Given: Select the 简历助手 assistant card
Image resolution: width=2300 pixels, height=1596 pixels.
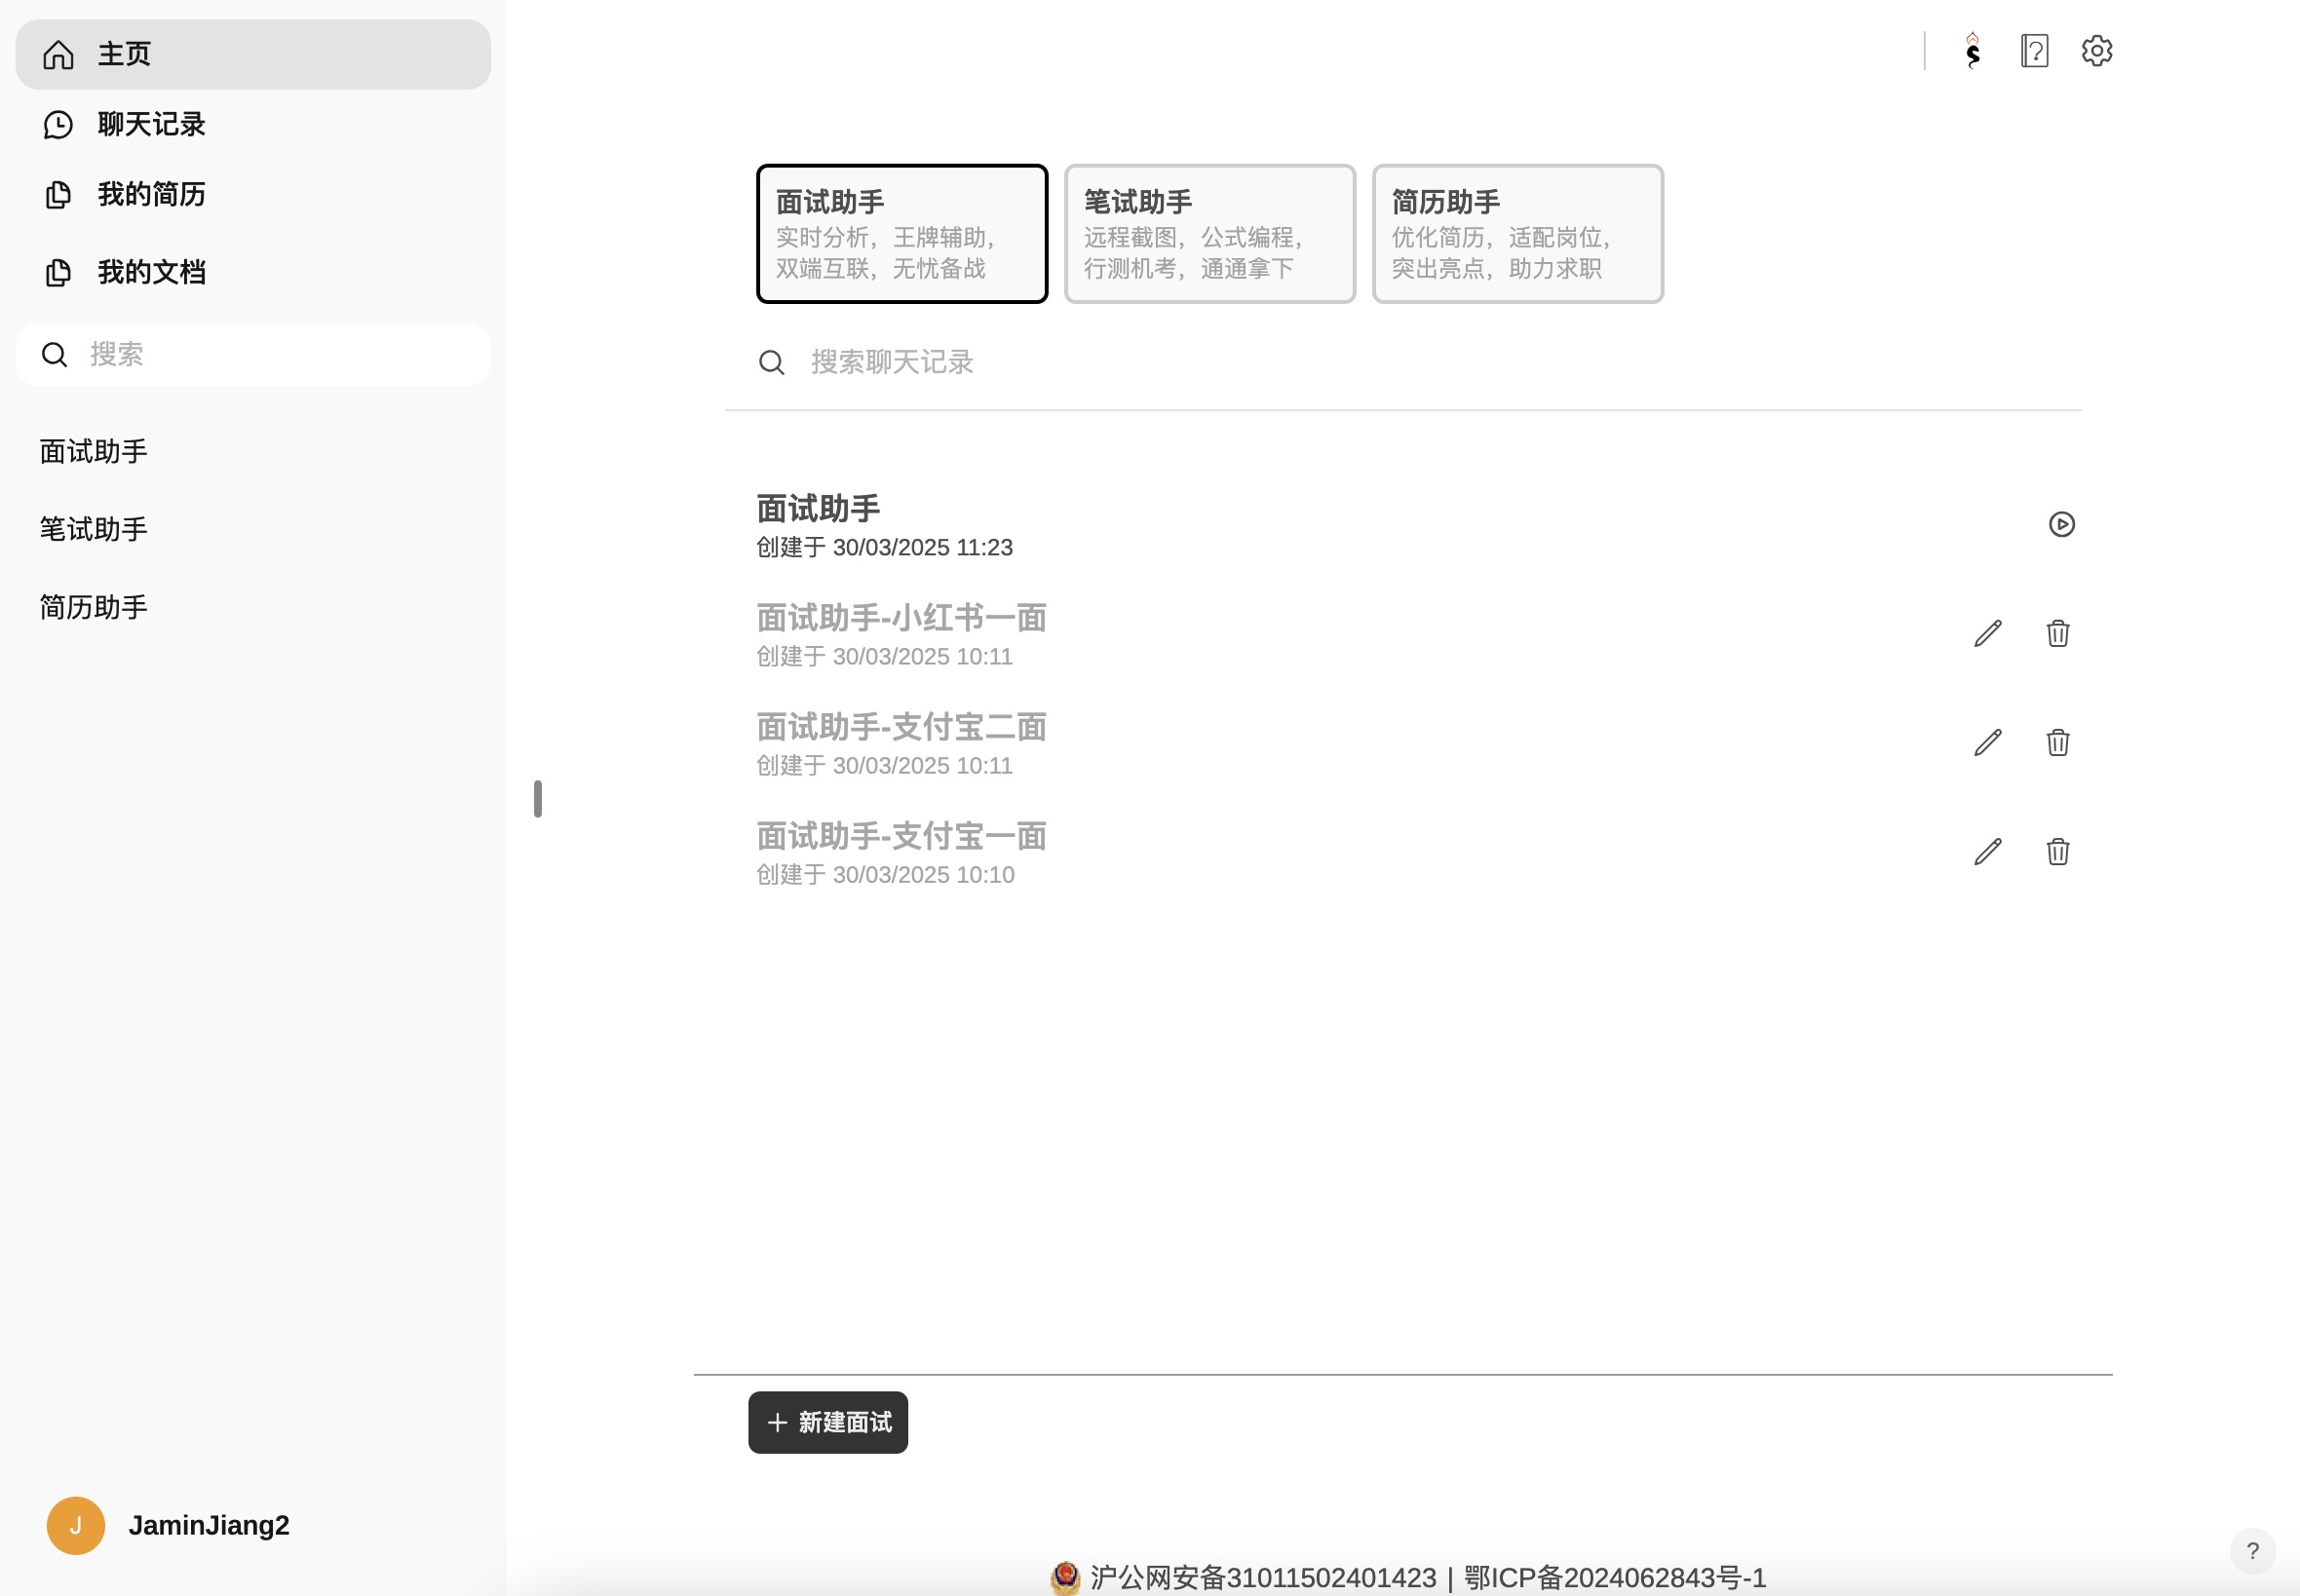Looking at the screenshot, I should click(1517, 233).
